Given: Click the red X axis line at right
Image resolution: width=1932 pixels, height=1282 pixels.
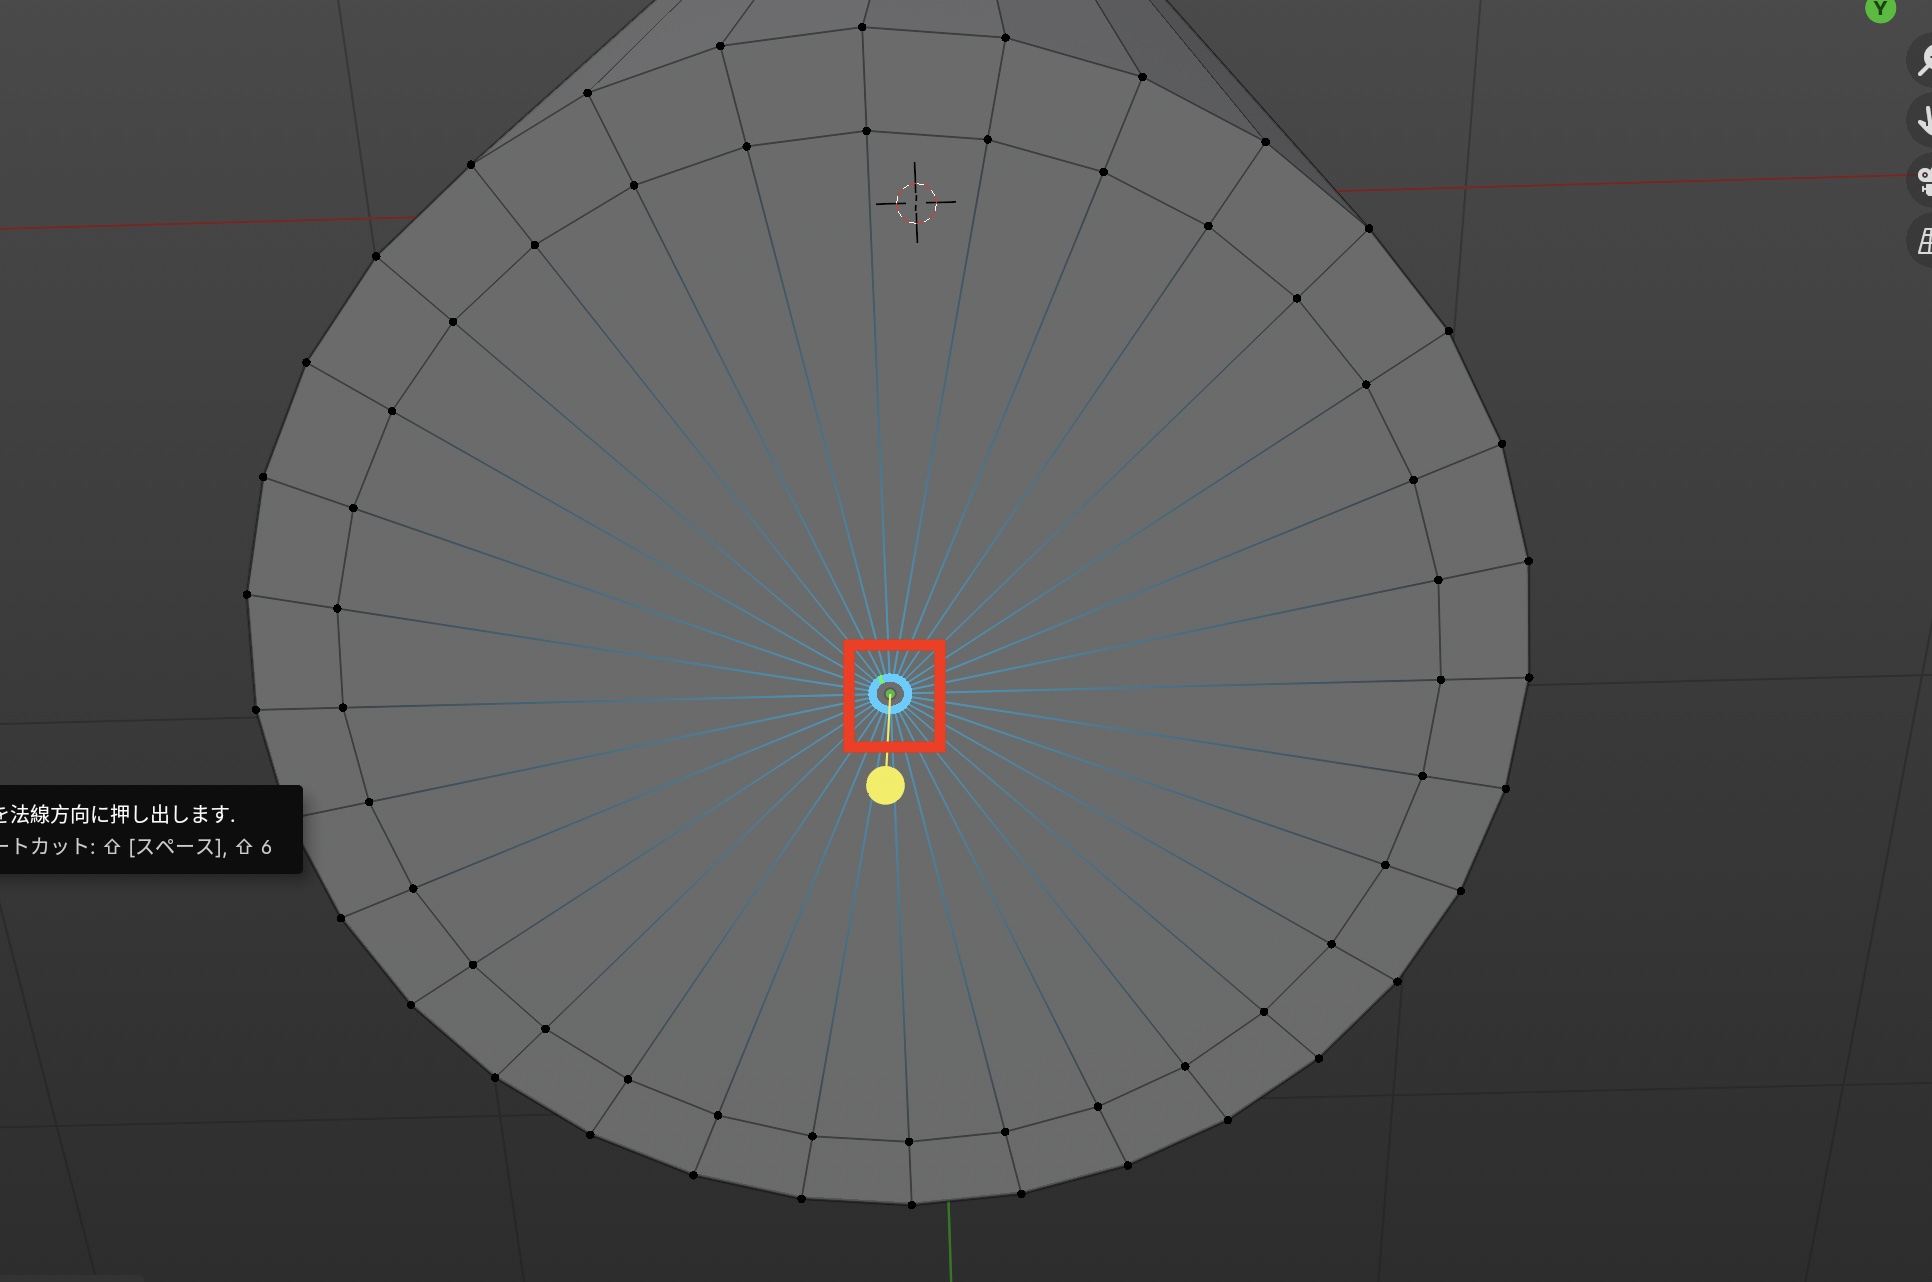Looking at the screenshot, I should [1620, 183].
